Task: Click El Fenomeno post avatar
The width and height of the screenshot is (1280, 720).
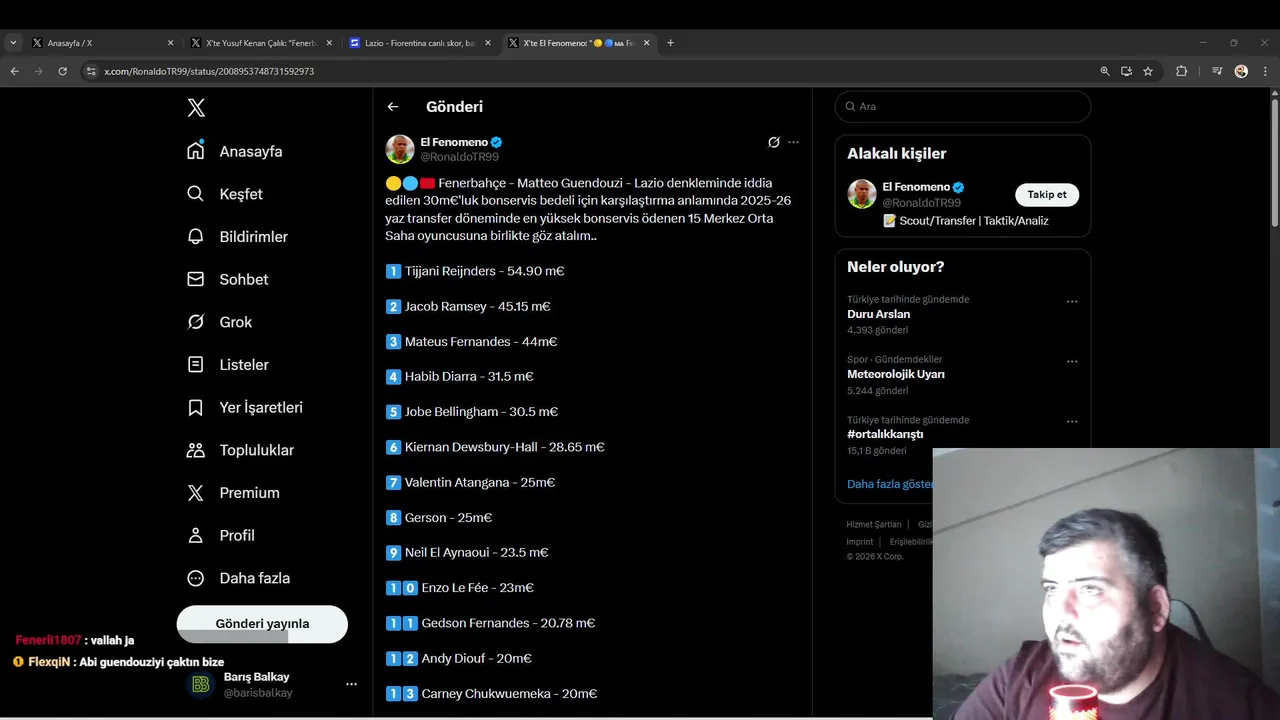Action: (x=400, y=149)
